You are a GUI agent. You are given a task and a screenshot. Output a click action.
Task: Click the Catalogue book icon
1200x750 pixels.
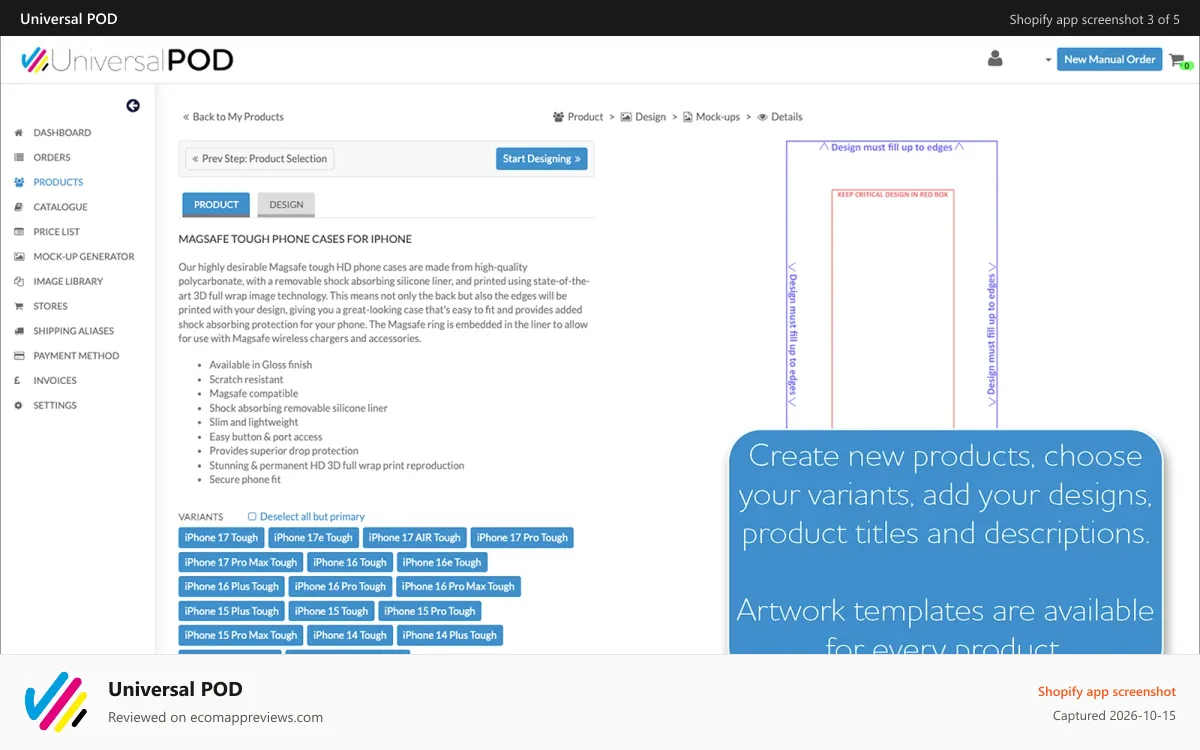pyautogui.click(x=18, y=207)
